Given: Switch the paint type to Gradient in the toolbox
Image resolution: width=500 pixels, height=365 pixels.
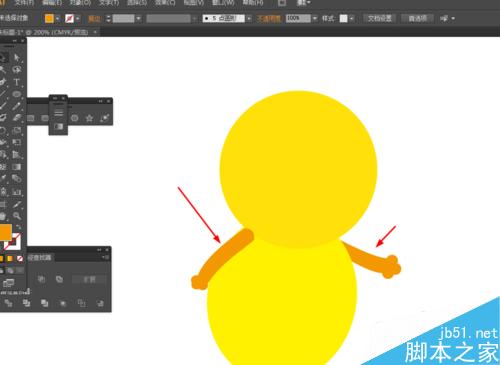Looking at the screenshot, I should point(10,258).
